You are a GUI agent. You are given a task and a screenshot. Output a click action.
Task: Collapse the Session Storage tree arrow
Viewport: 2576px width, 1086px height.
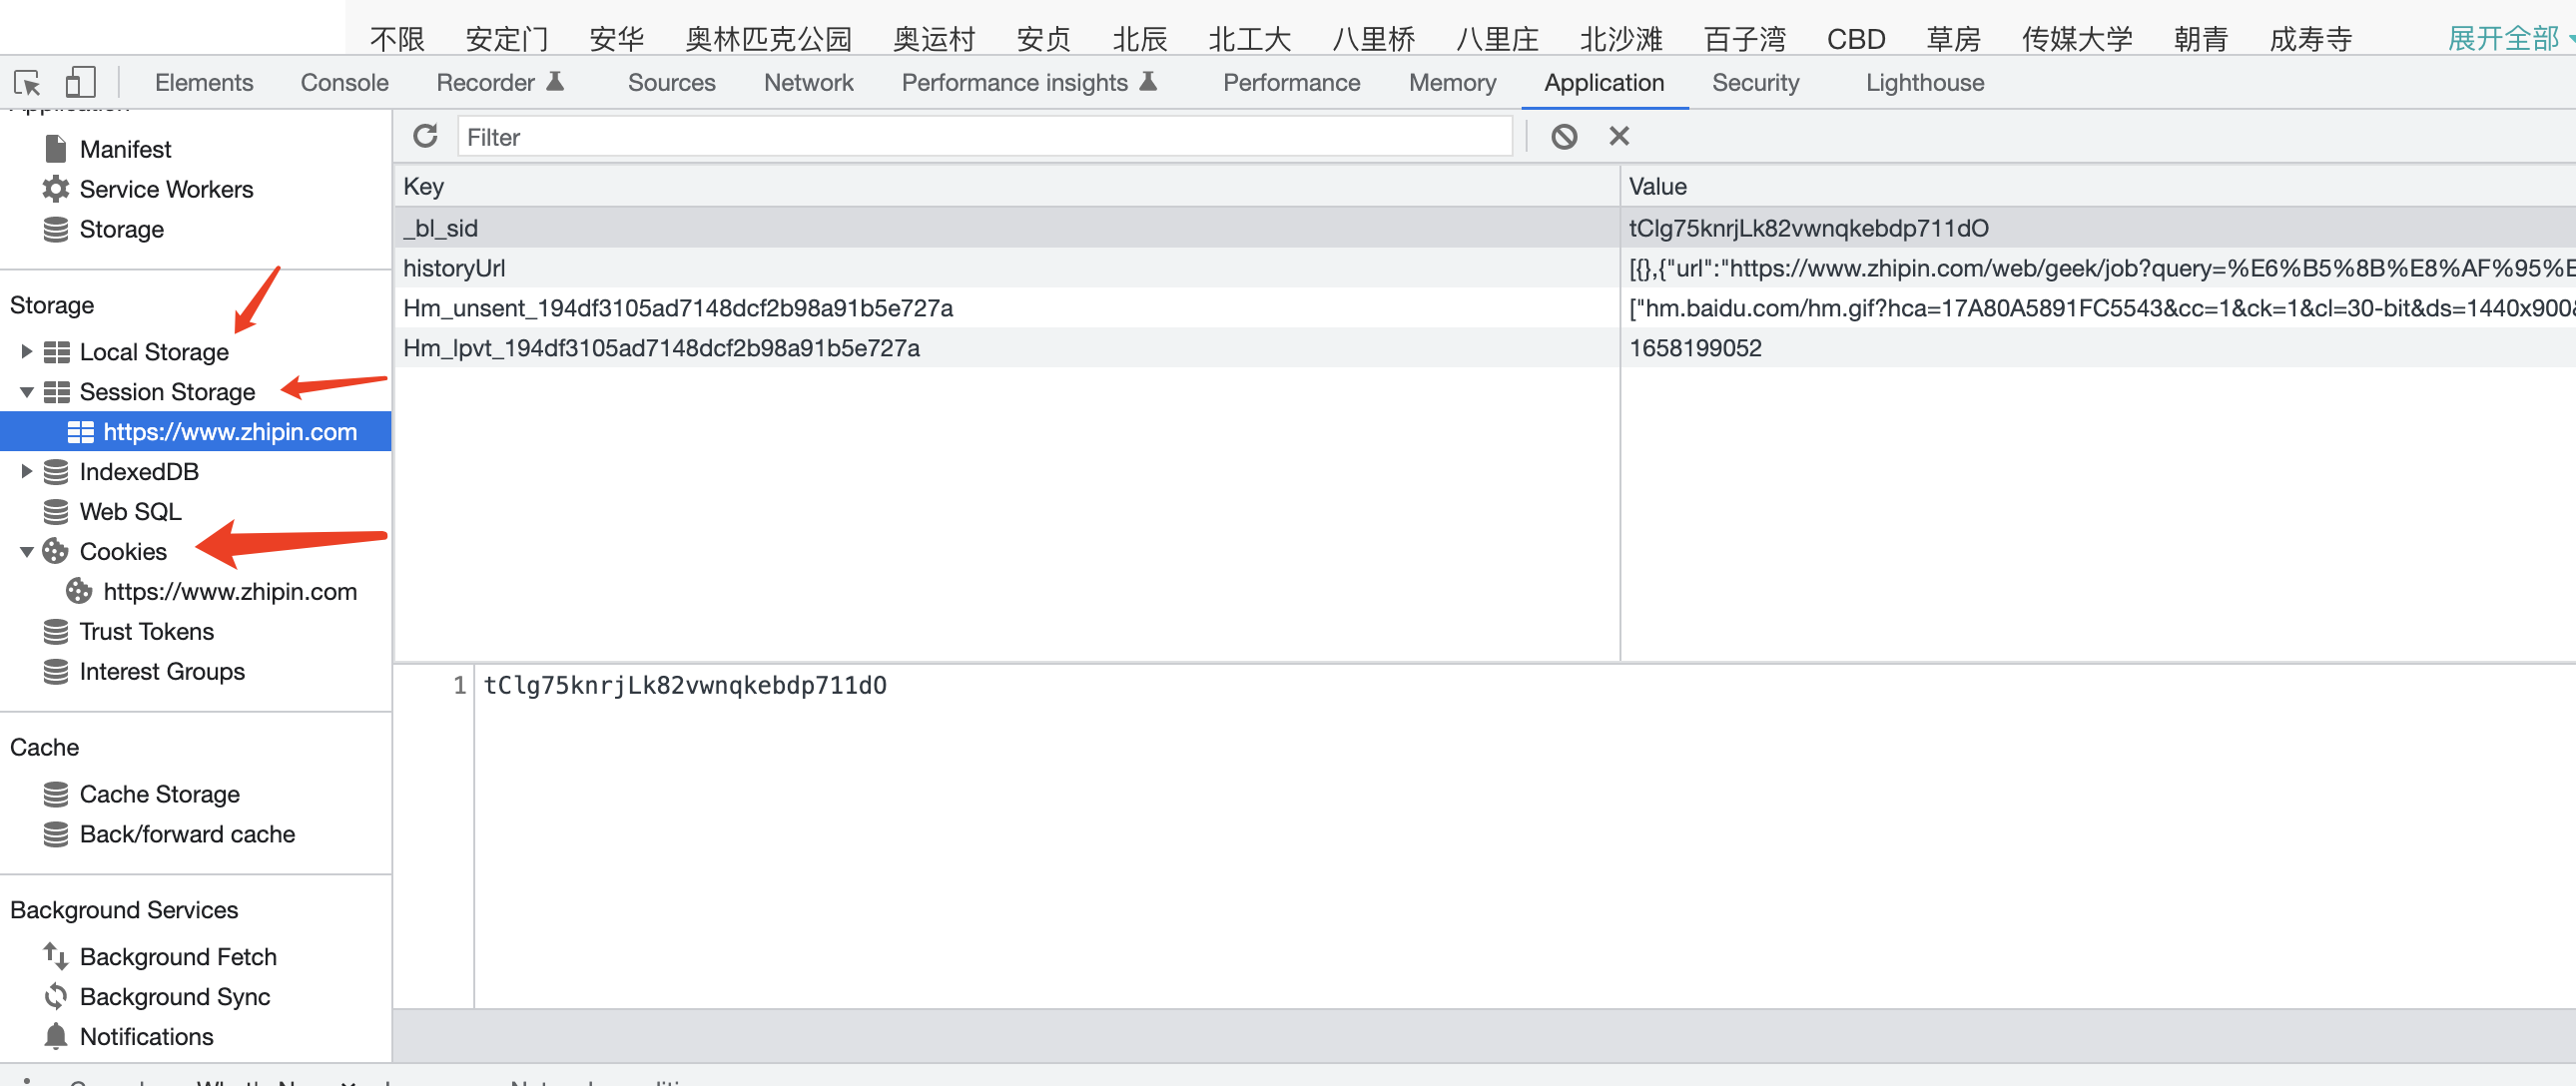pyautogui.click(x=27, y=392)
